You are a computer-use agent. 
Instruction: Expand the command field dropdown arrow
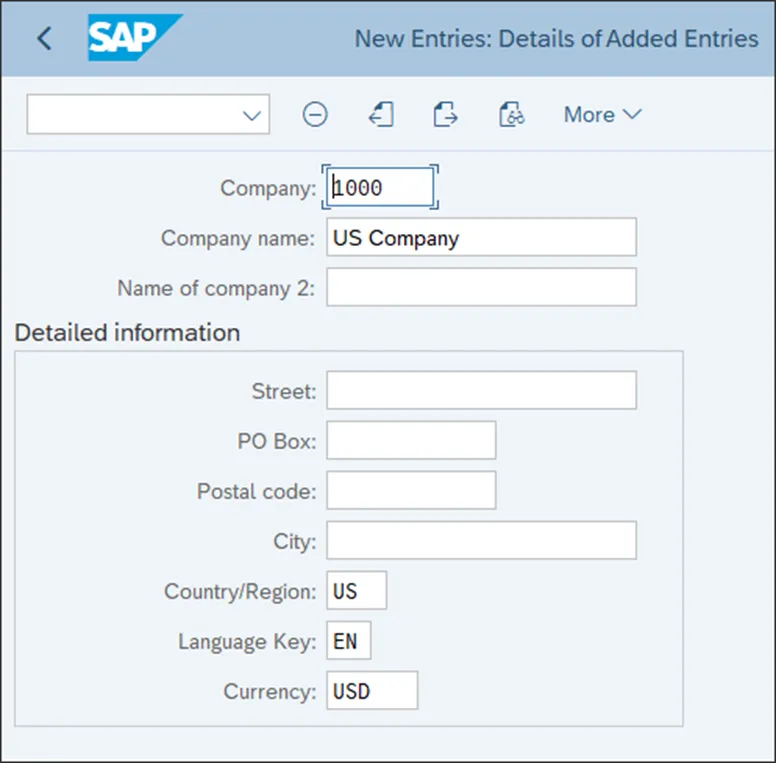(252, 115)
